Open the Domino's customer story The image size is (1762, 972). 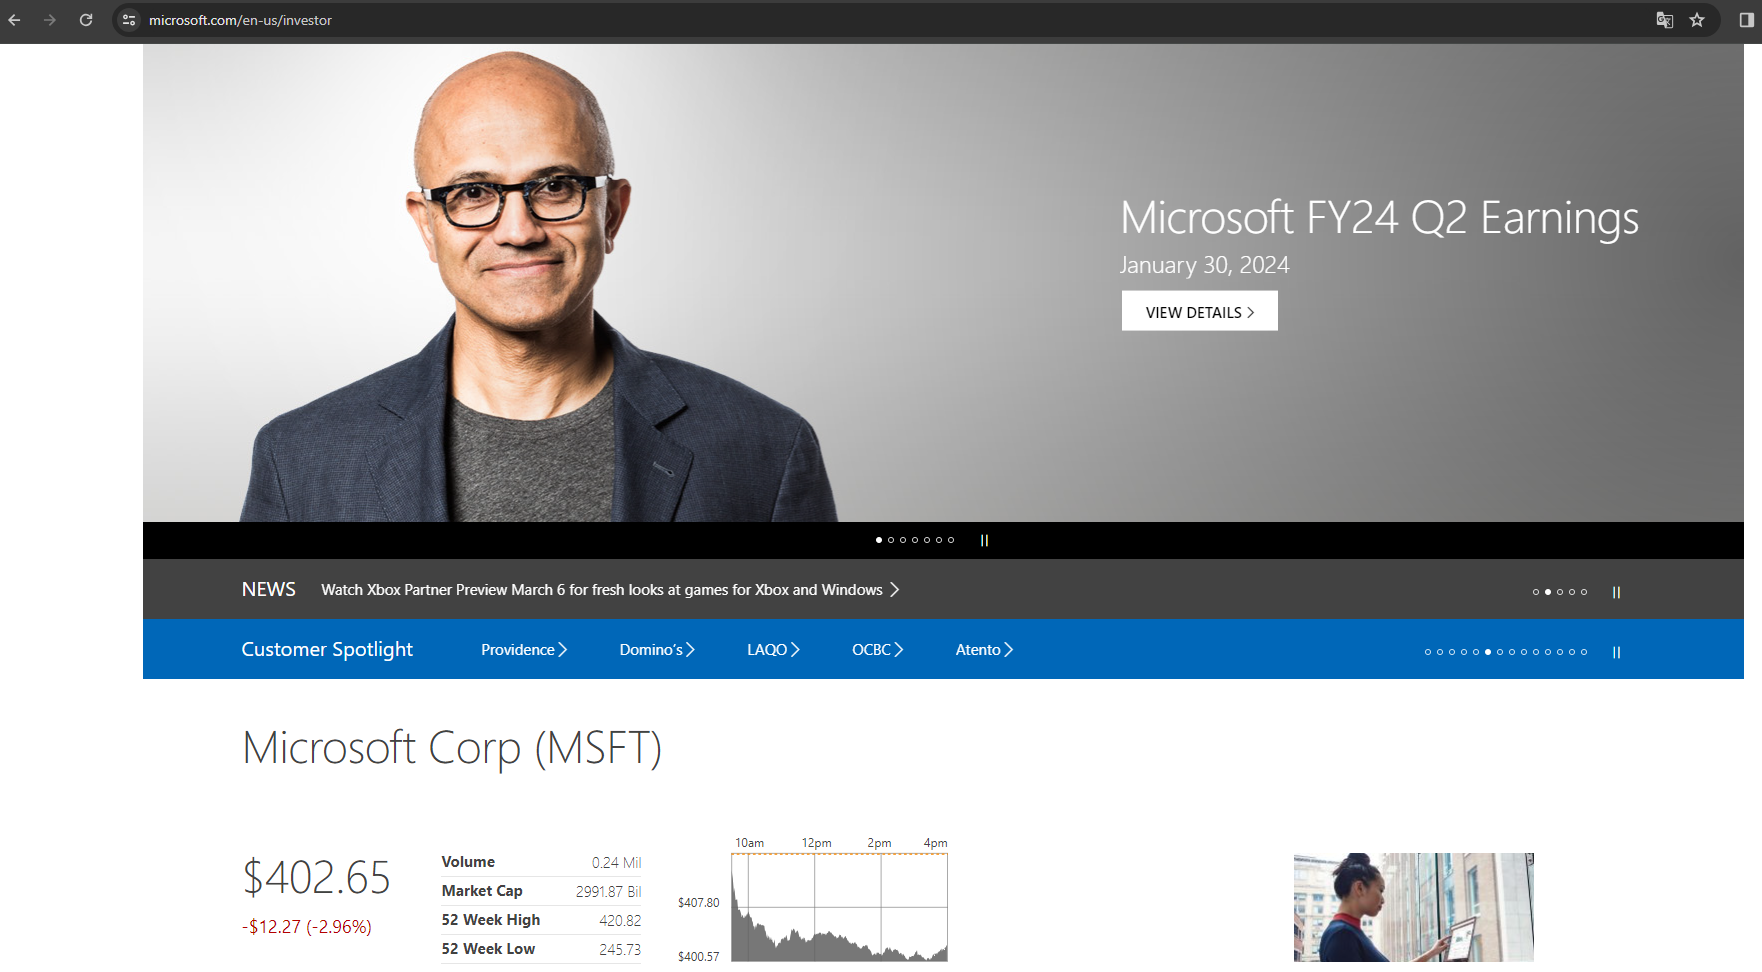[x=656, y=650]
